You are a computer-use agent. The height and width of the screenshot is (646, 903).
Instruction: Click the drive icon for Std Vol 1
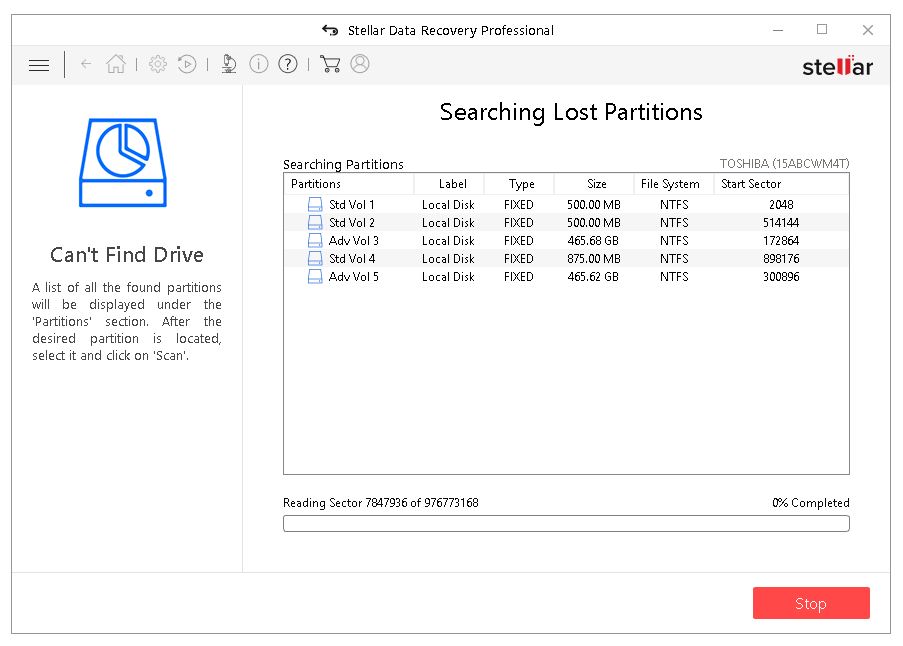click(315, 204)
